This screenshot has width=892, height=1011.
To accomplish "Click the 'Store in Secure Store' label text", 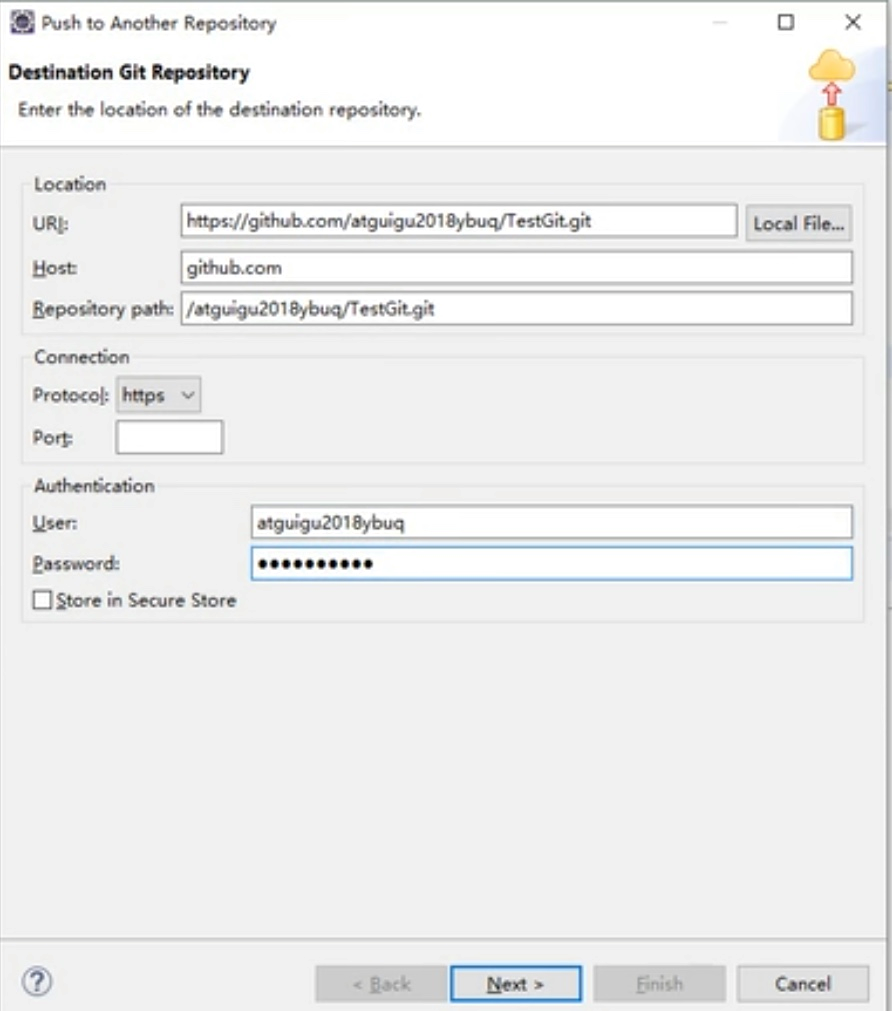I will point(146,600).
